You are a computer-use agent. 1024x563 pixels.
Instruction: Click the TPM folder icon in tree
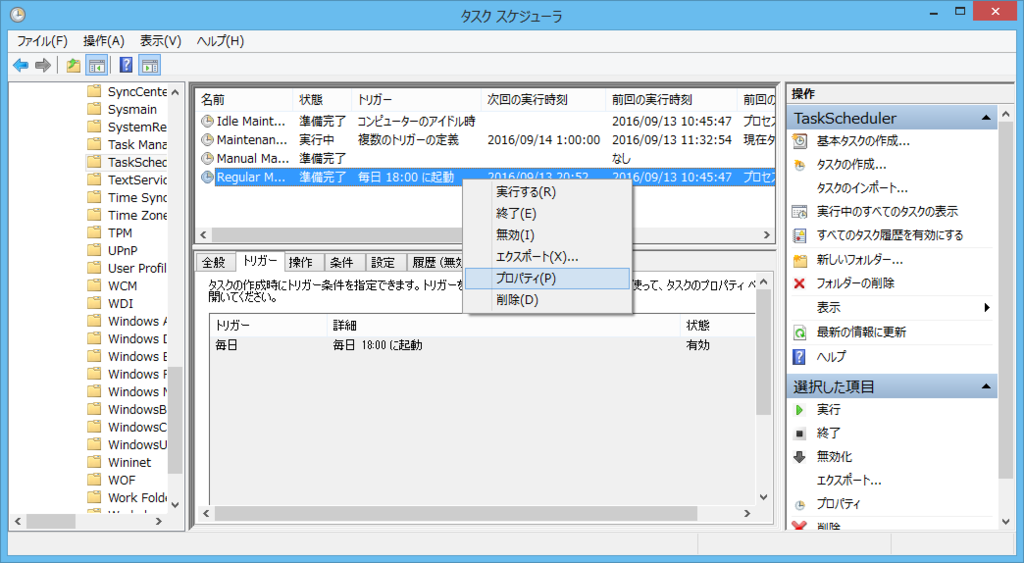(x=95, y=233)
